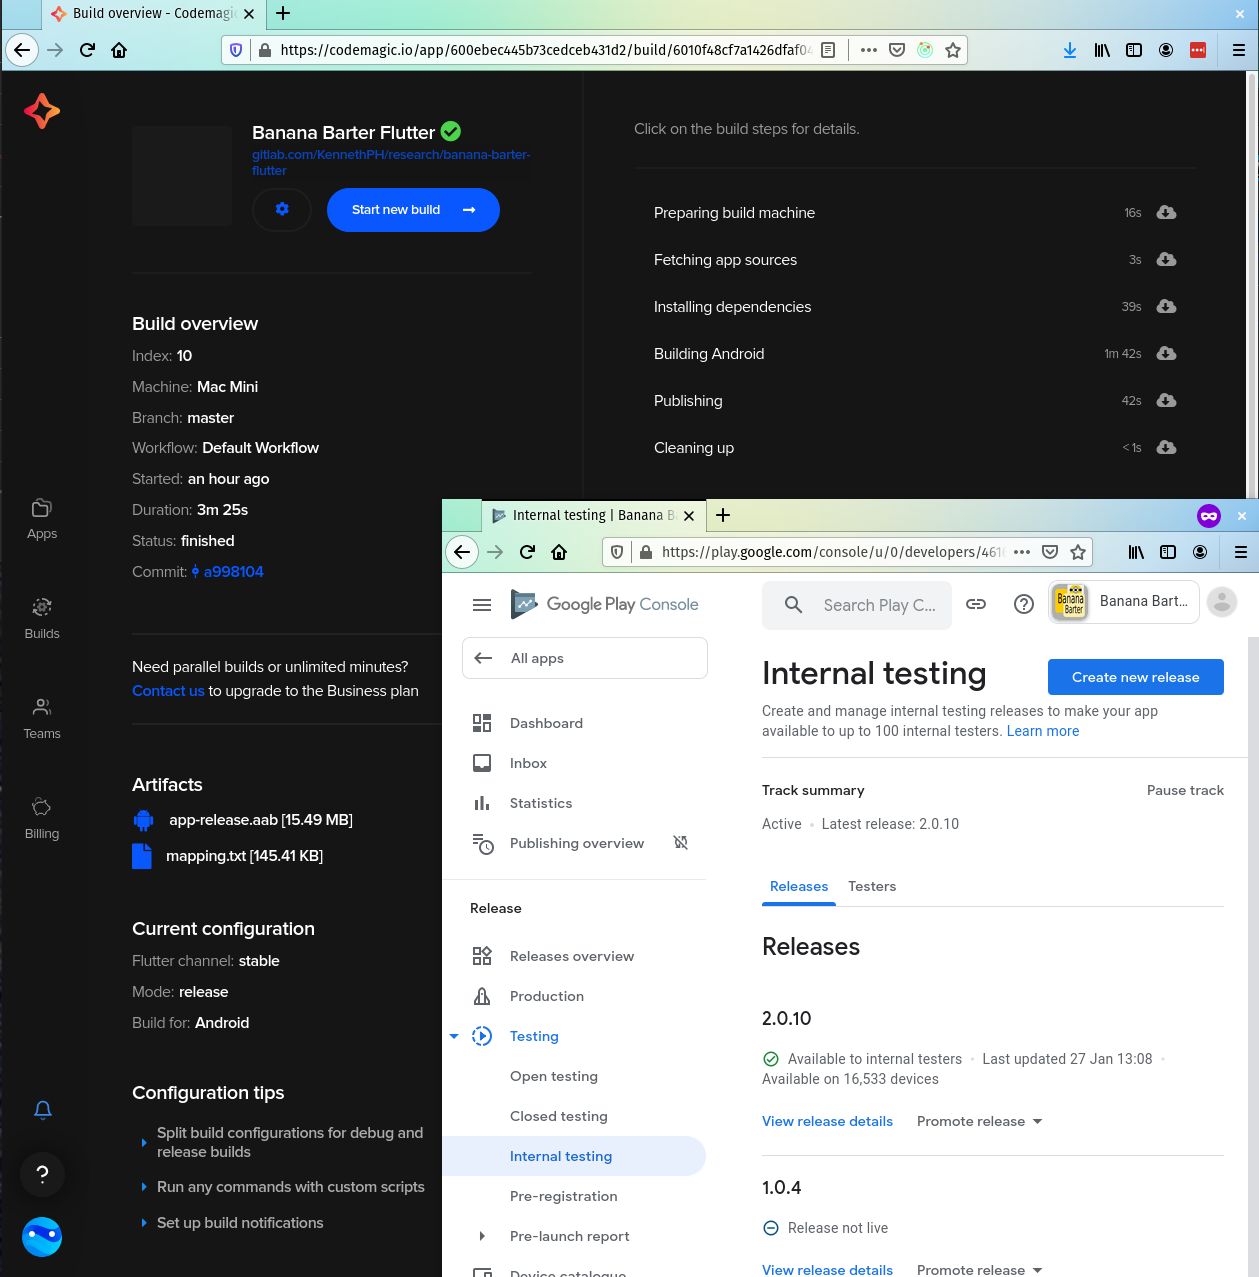Download app-release.aab artifact
The width and height of the screenshot is (1259, 1277).
click(261, 820)
